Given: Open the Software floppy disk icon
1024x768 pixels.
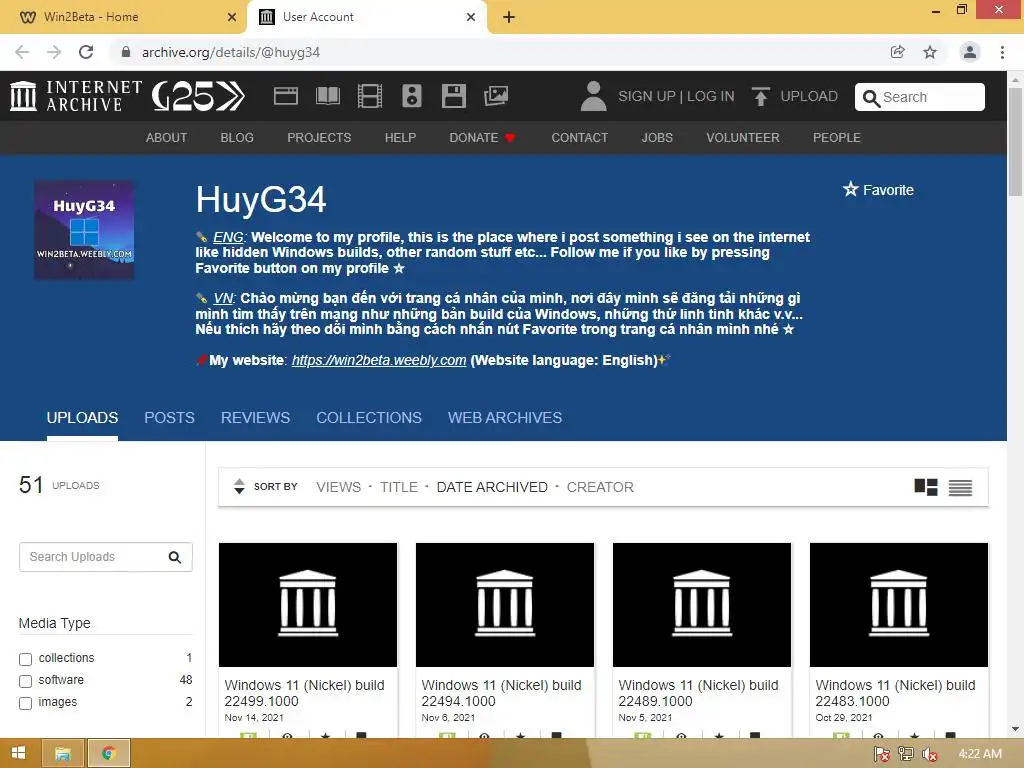Looking at the screenshot, I should [x=454, y=96].
